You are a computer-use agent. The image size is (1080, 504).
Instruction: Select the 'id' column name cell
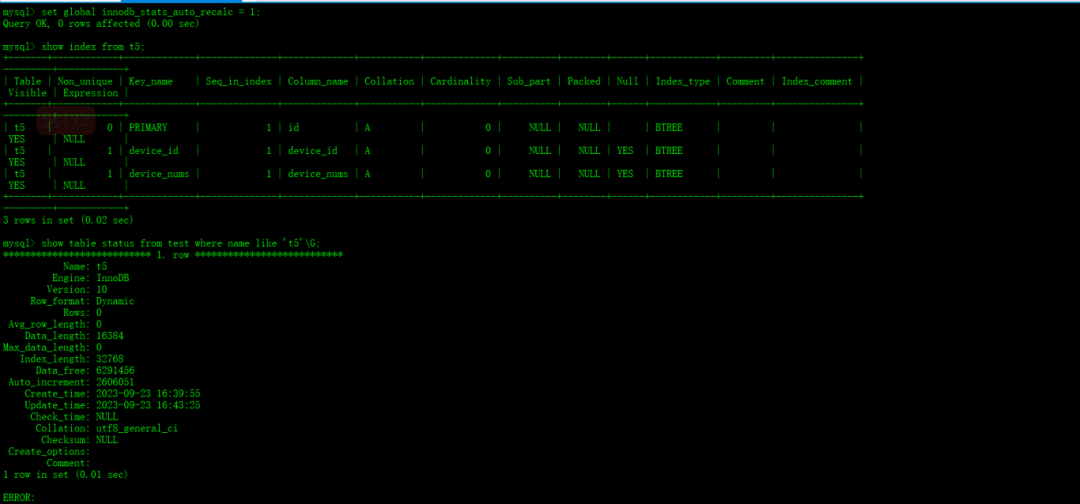pos(293,127)
